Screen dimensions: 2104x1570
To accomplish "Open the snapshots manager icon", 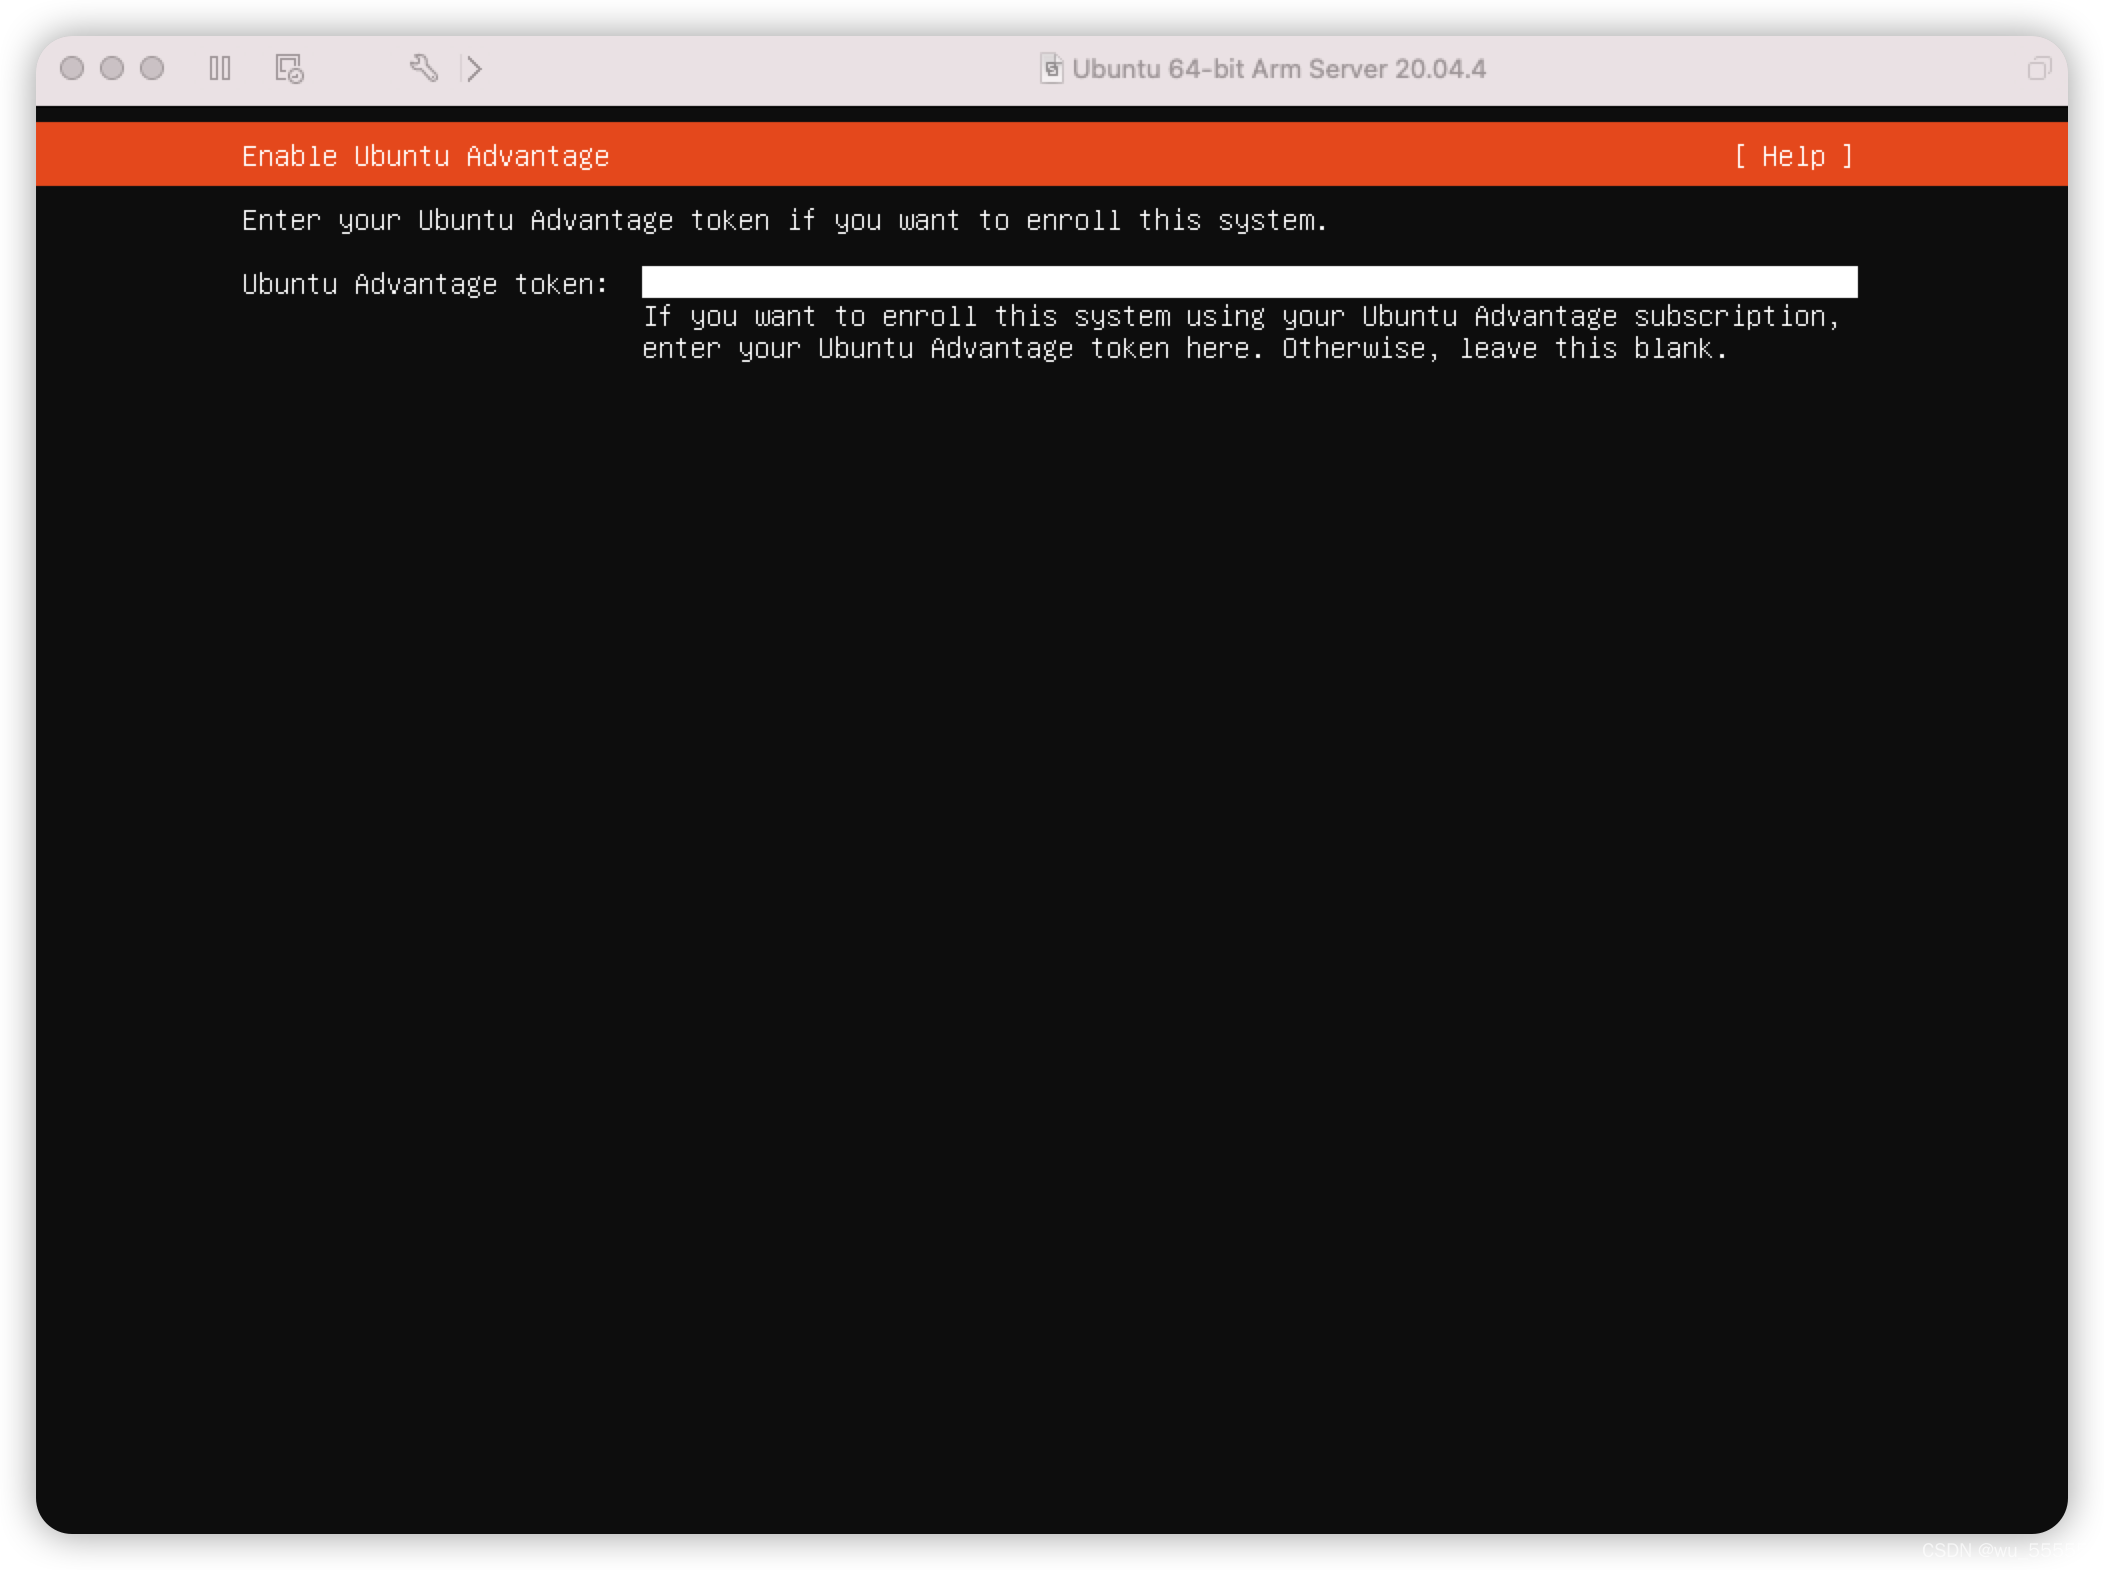I will (289, 68).
